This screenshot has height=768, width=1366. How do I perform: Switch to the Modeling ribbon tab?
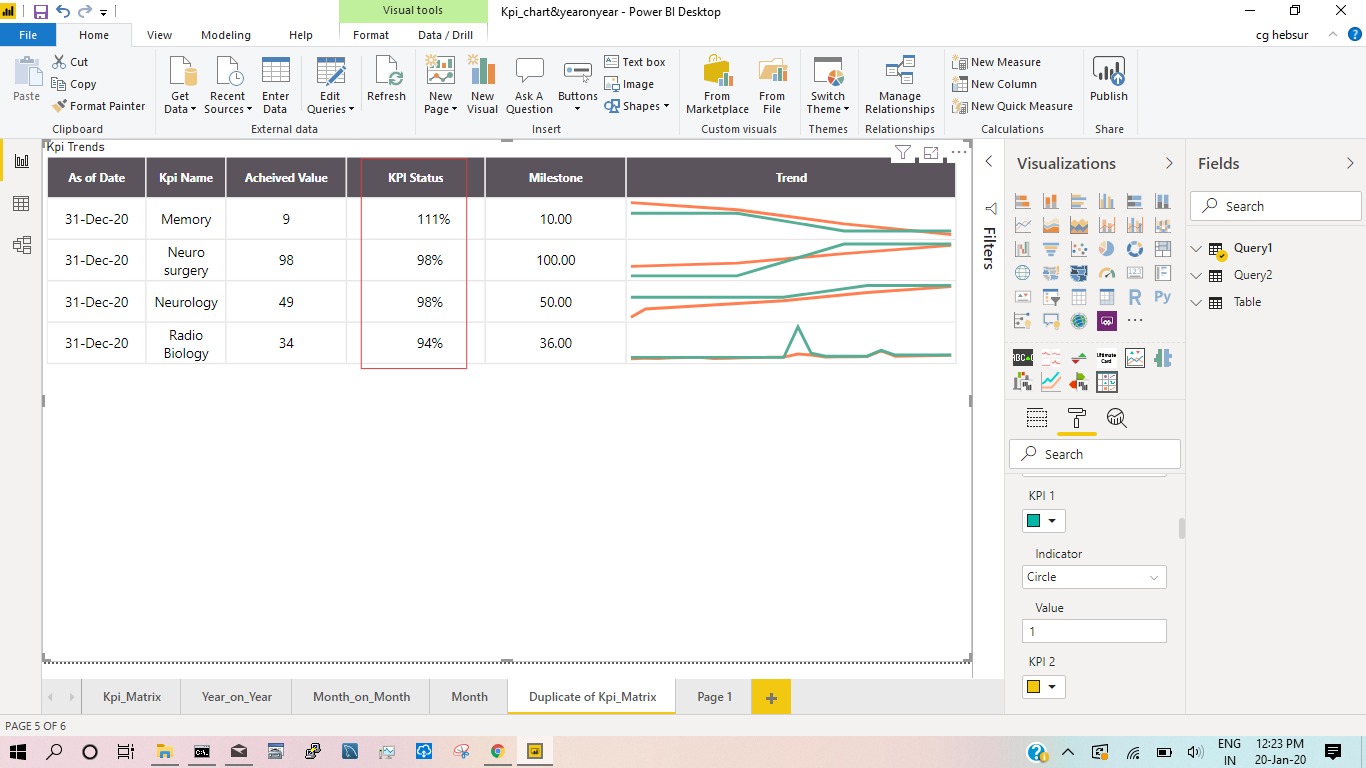click(226, 35)
